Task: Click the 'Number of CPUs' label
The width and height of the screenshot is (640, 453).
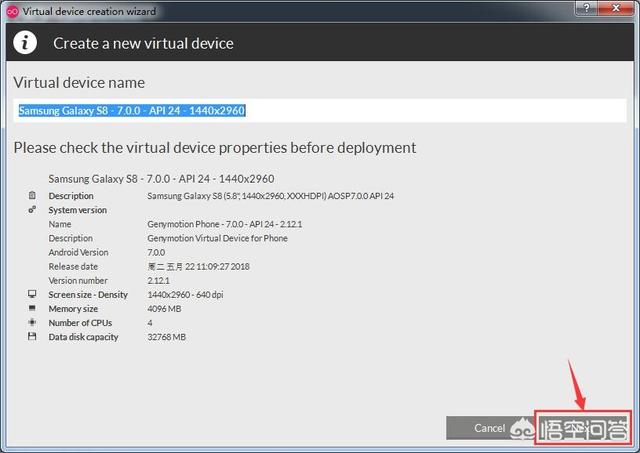Action: pos(80,323)
